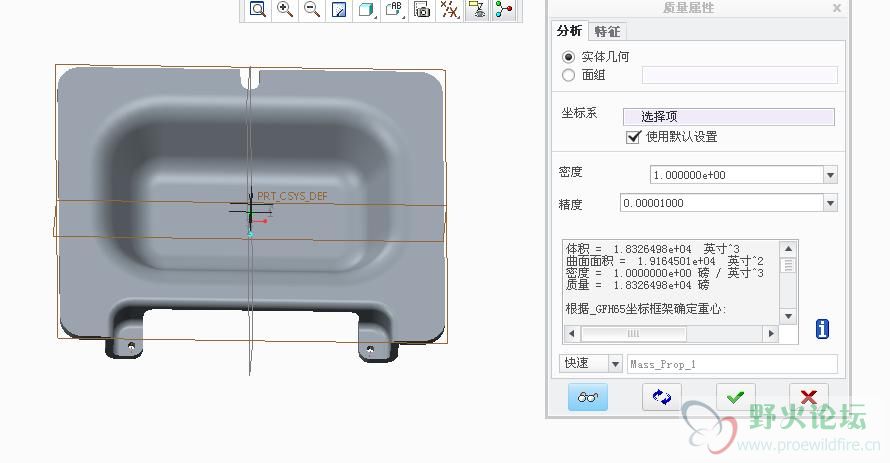Click the results scroll left arrow
Screen dimensions: 890x463
coord(572,334)
